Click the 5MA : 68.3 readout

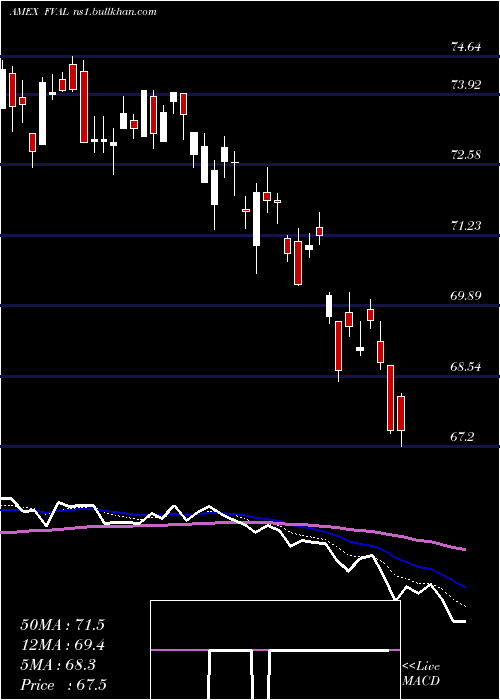point(58,665)
